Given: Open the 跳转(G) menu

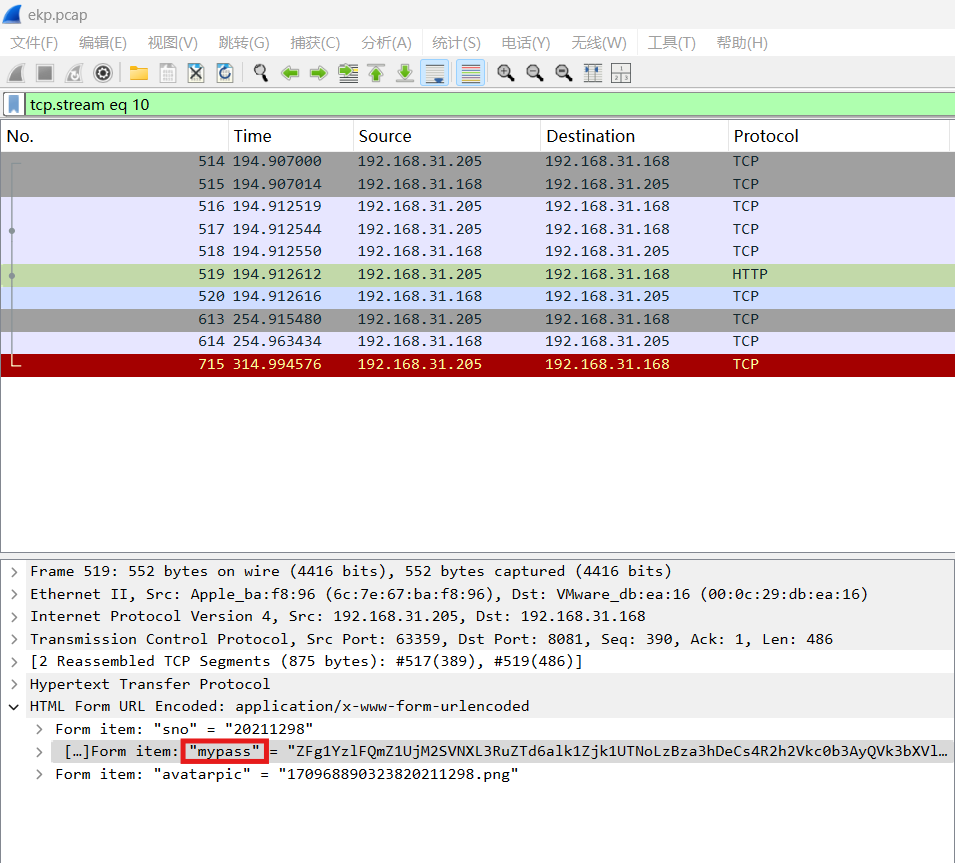Looking at the screenshot, I should coord(244,43).
